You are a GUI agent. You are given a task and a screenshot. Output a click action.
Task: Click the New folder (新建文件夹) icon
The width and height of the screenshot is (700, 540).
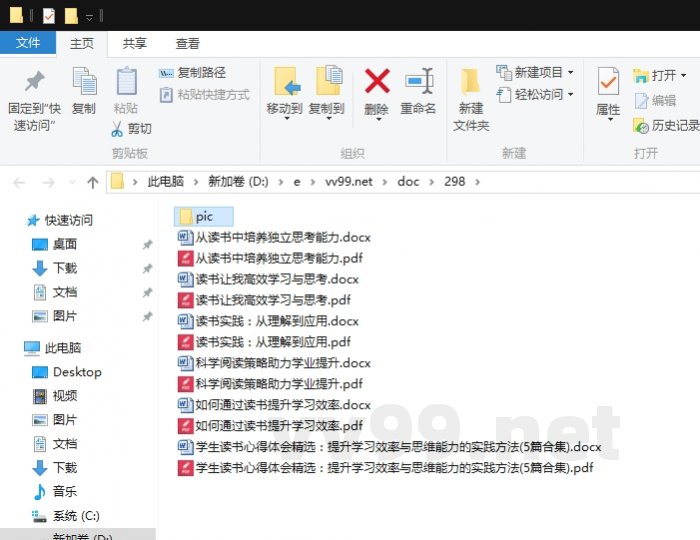click(470, 81)
